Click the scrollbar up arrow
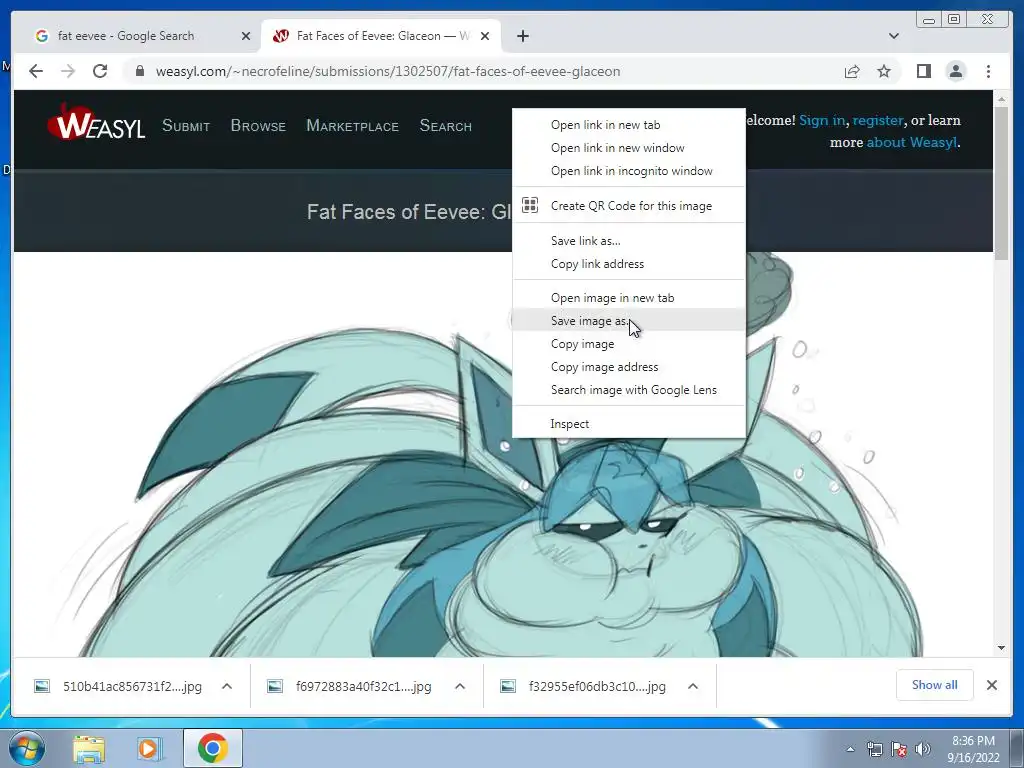 pyautogui.click(x=1002, y=99)
